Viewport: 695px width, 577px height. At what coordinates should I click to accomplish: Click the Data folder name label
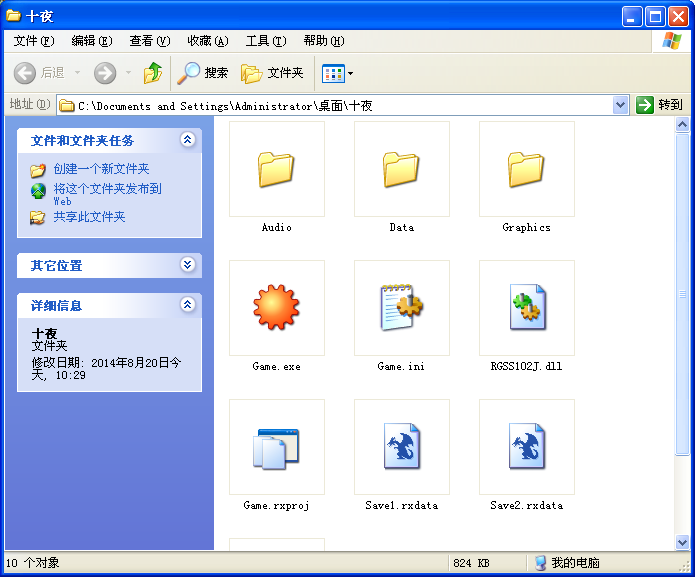tap(402, 227)
